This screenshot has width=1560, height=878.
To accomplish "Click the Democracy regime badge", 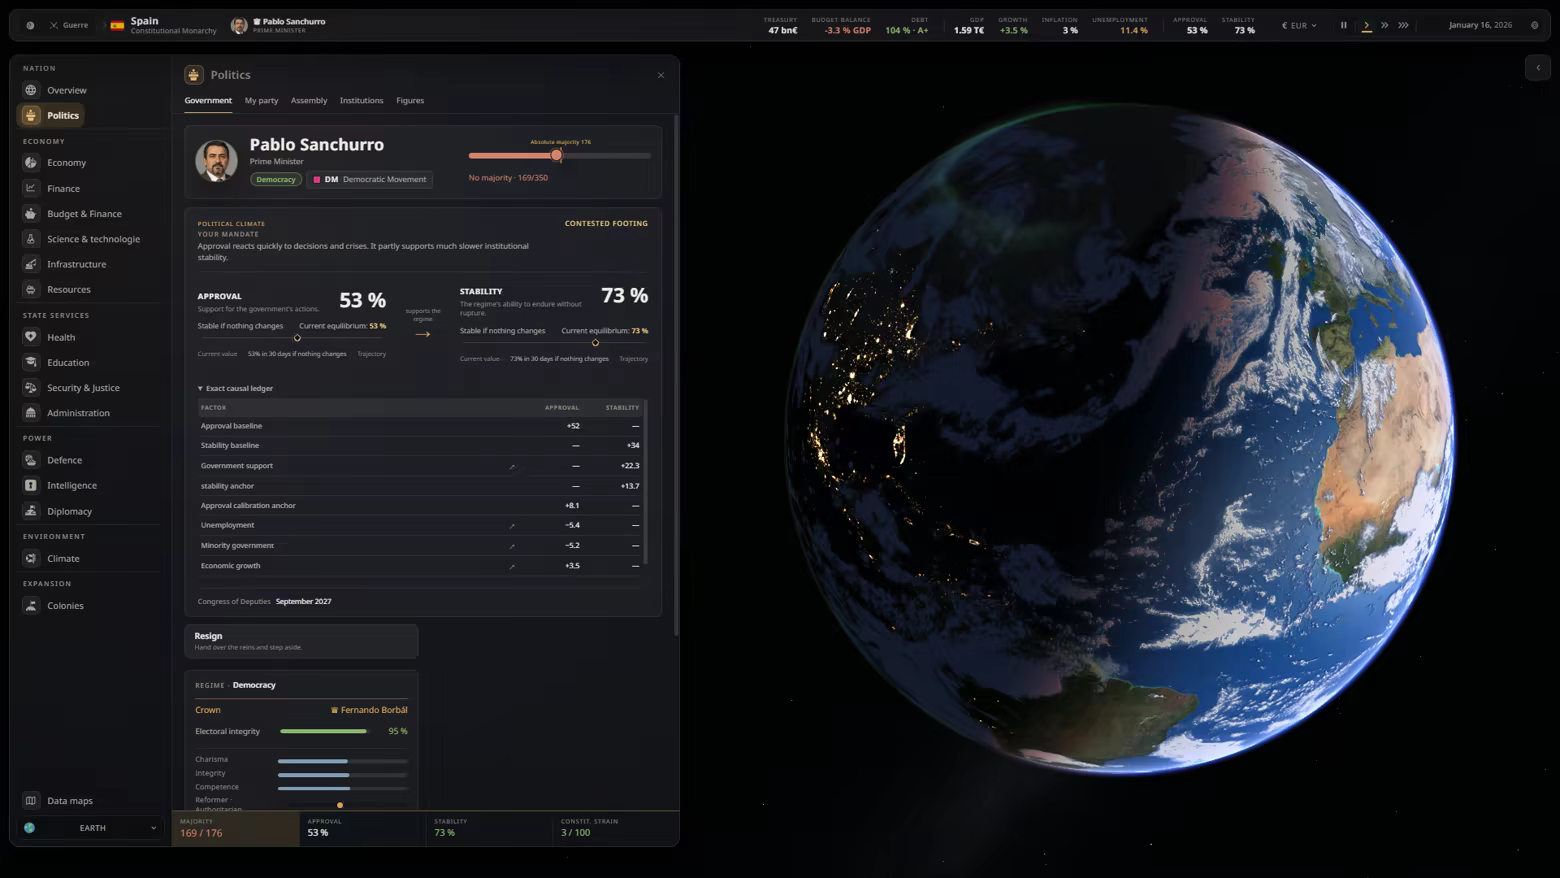I will click(275, 179).
